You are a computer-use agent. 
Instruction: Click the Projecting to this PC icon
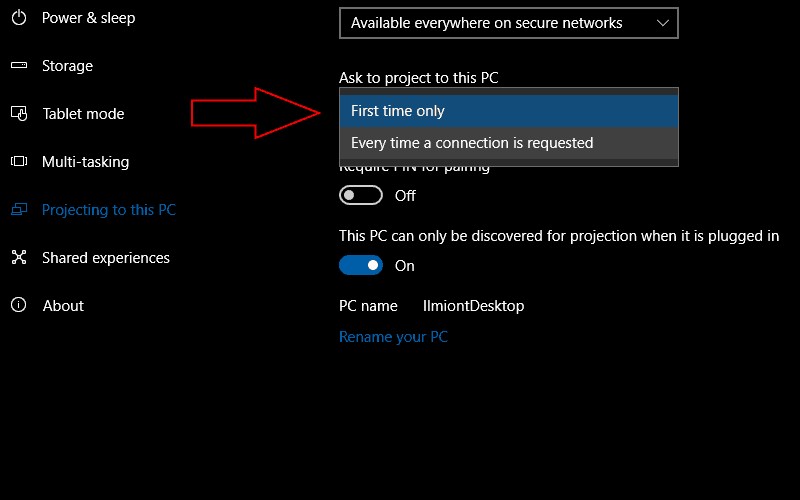19,209
